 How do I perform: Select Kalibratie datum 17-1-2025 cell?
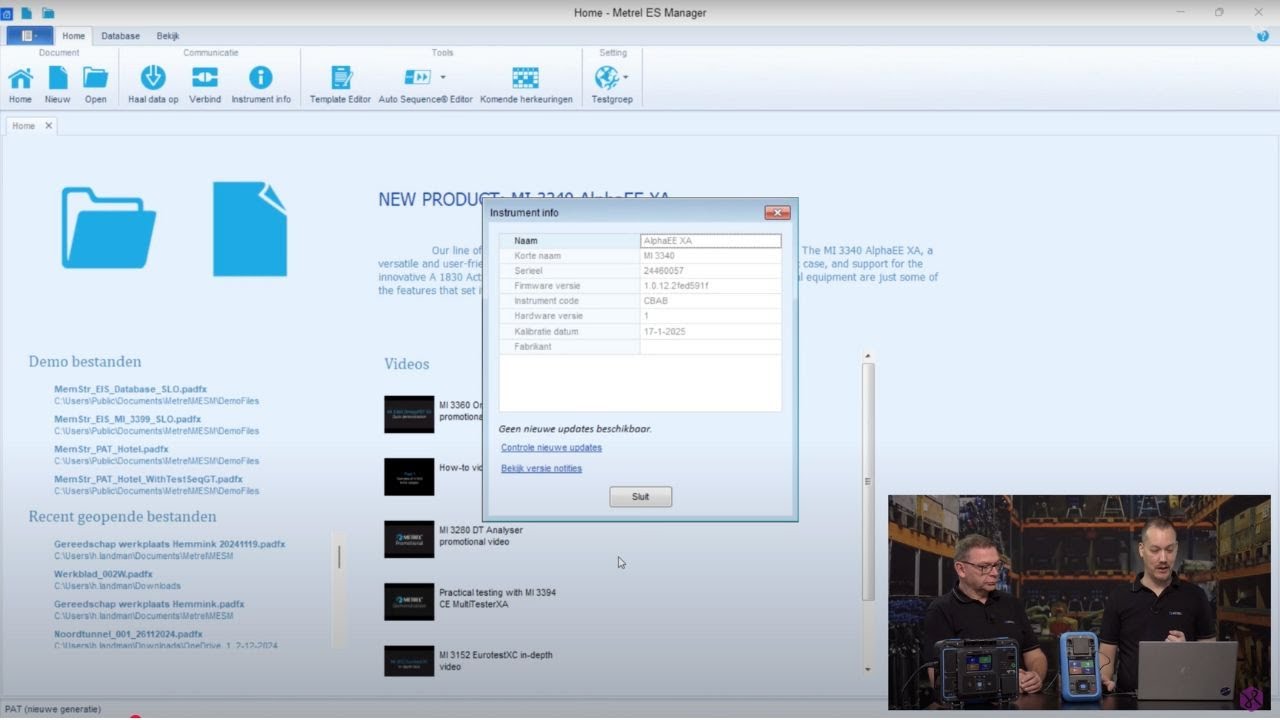(710, 331)
